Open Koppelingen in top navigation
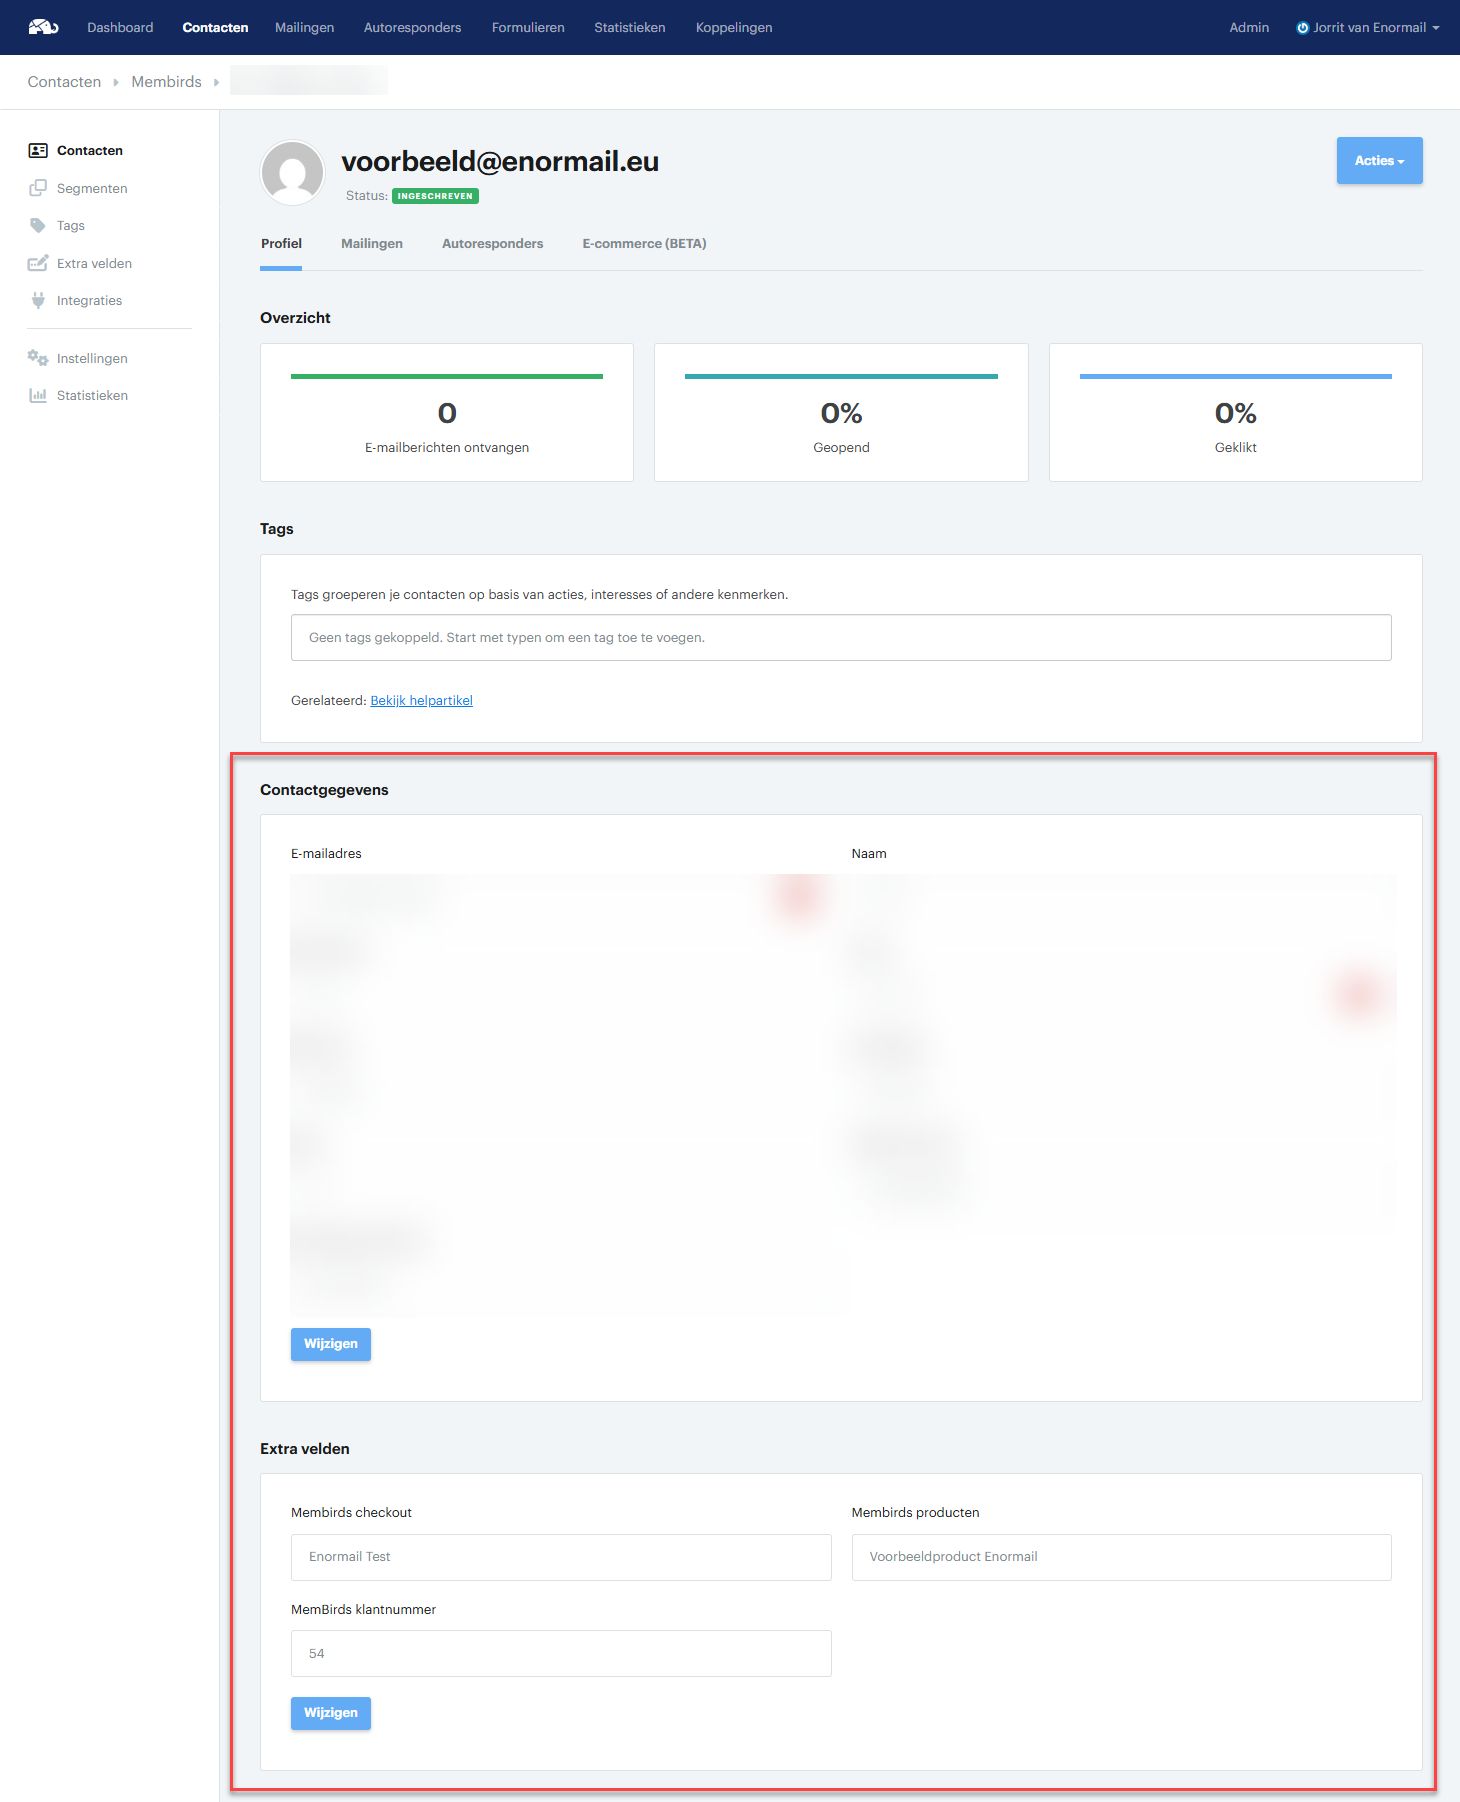 point(734,28)
